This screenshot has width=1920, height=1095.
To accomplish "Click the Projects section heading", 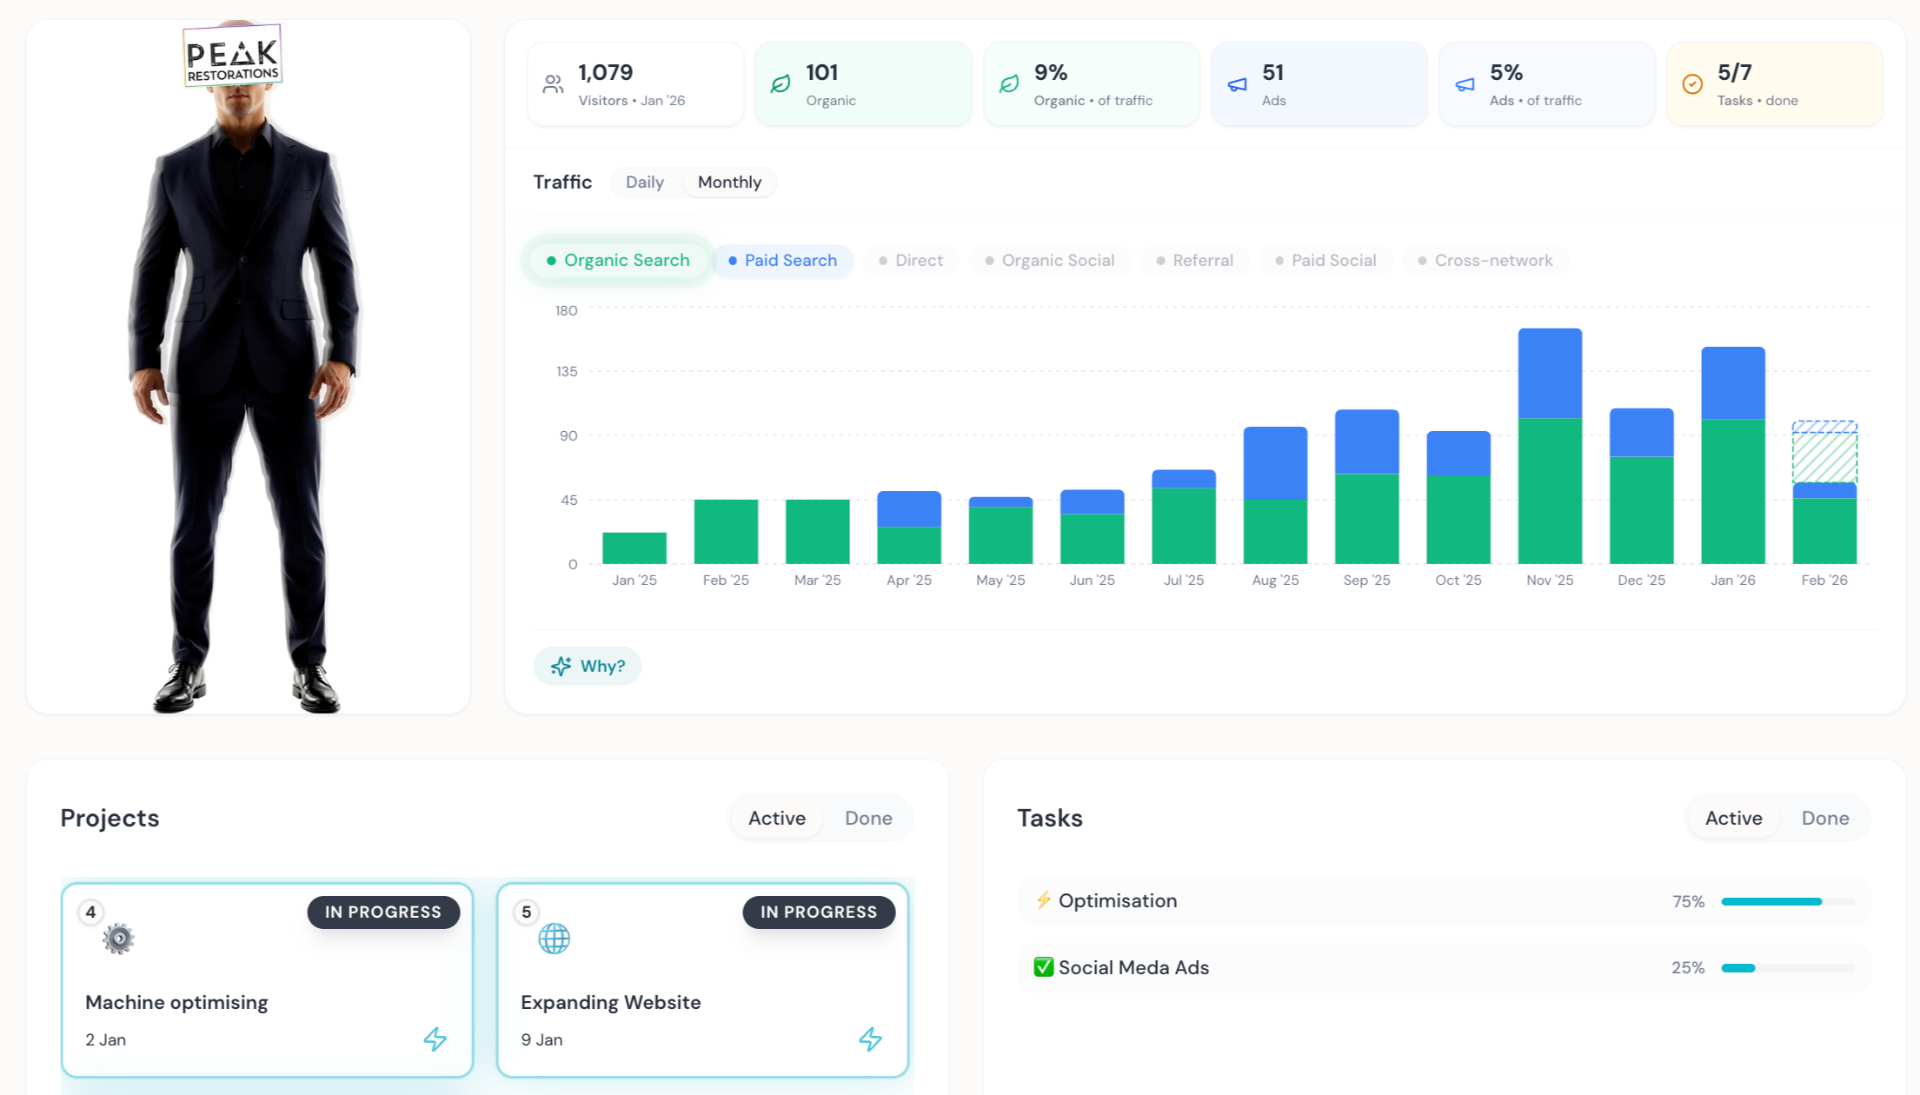I will 110,818.
